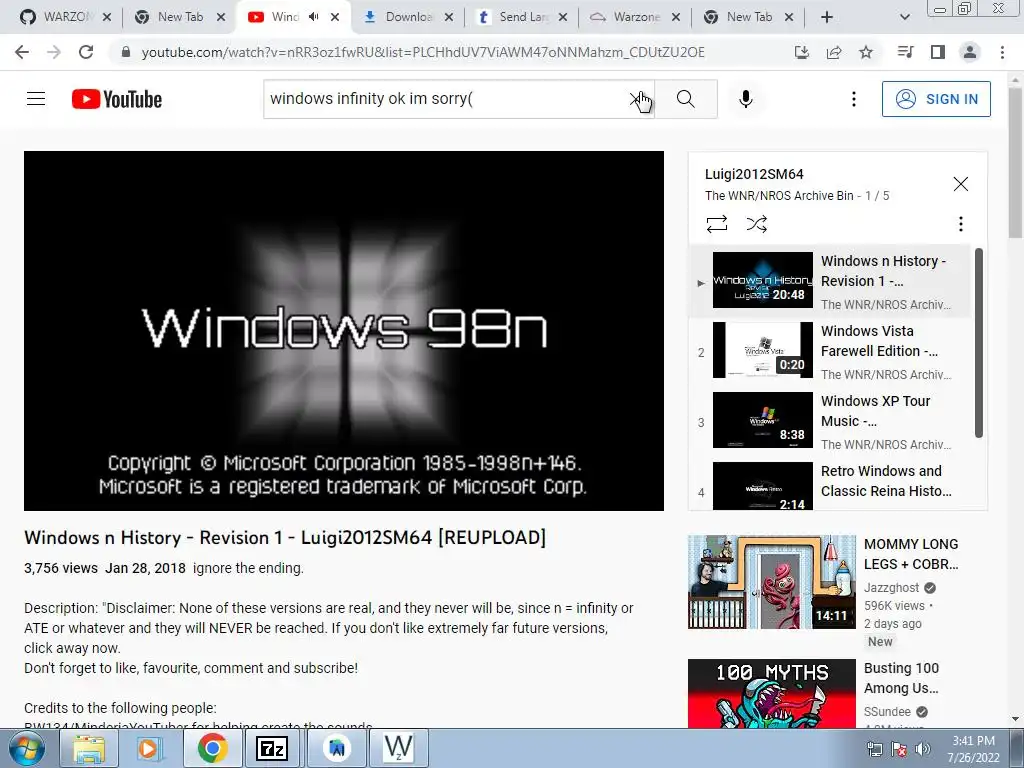Click the Luigi2012SM64 playlist title

[754, 174]
